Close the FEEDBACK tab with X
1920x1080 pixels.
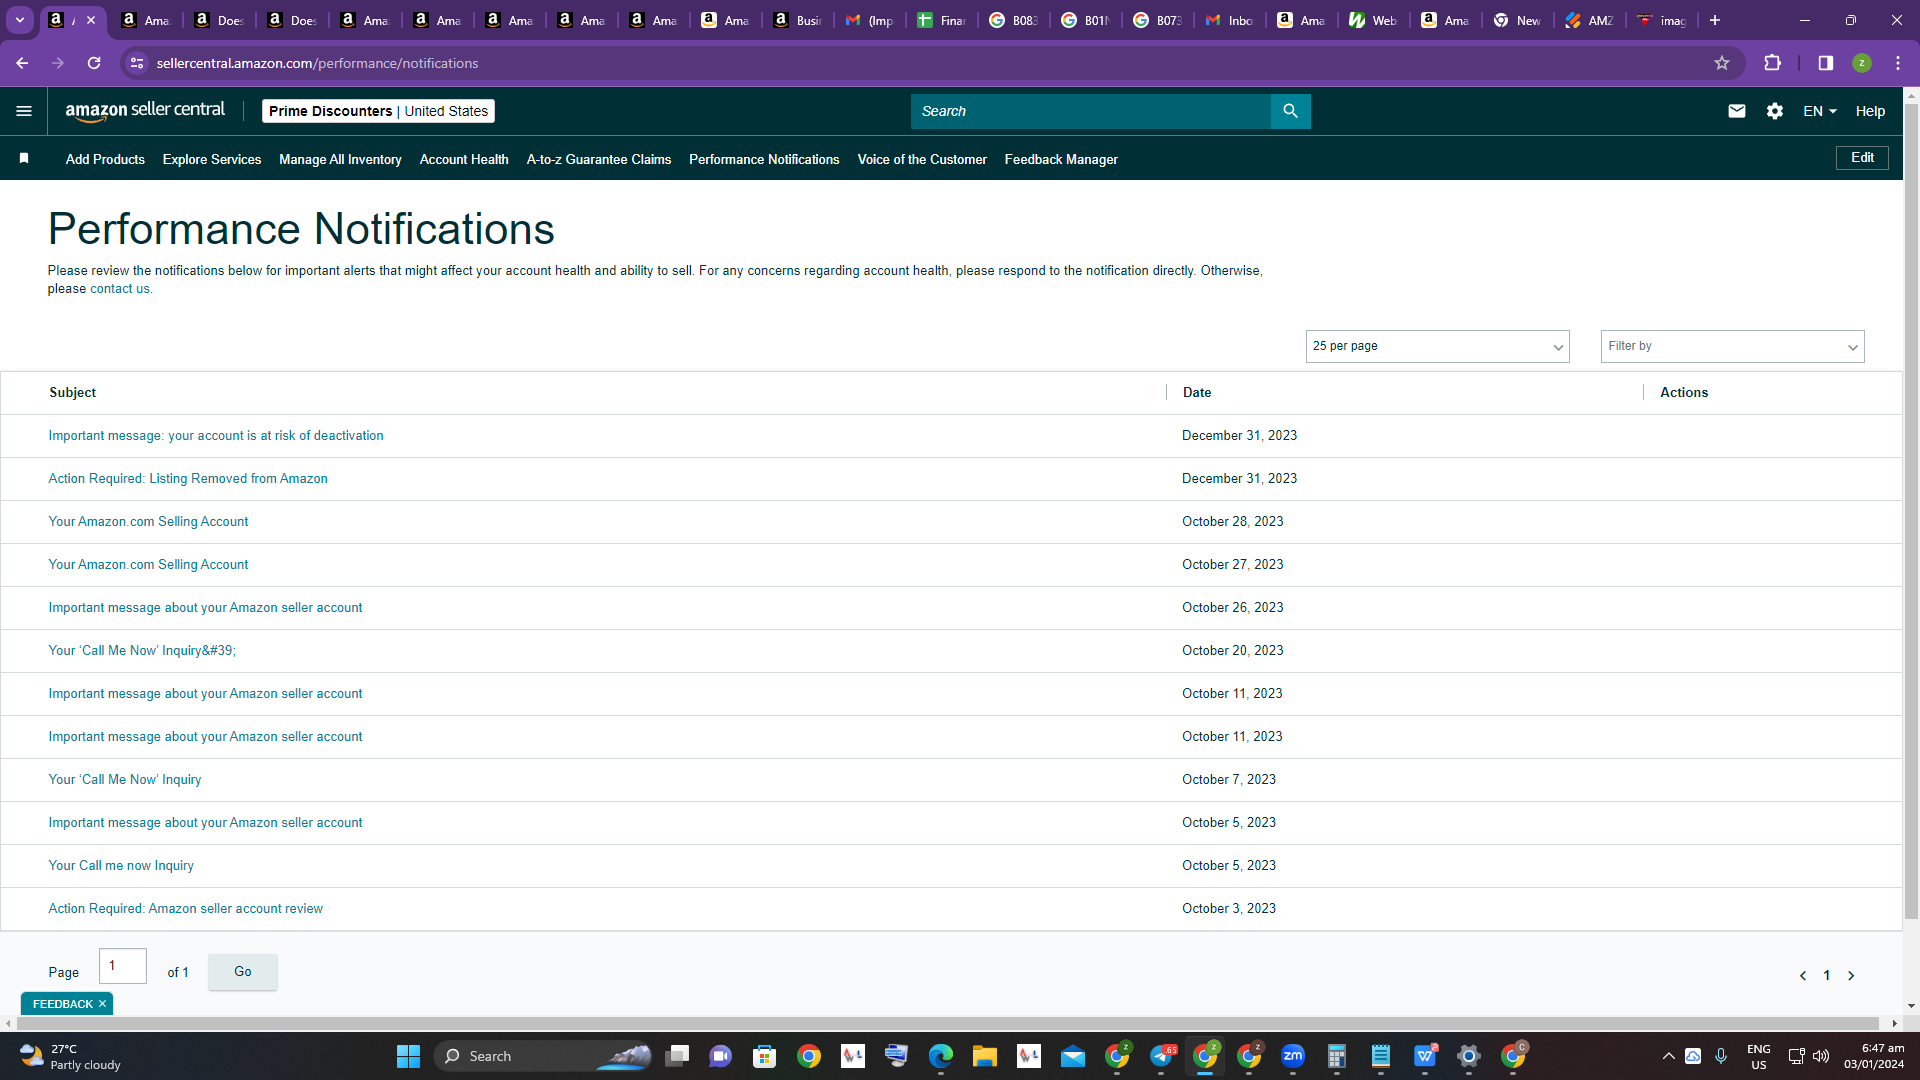102,1004
